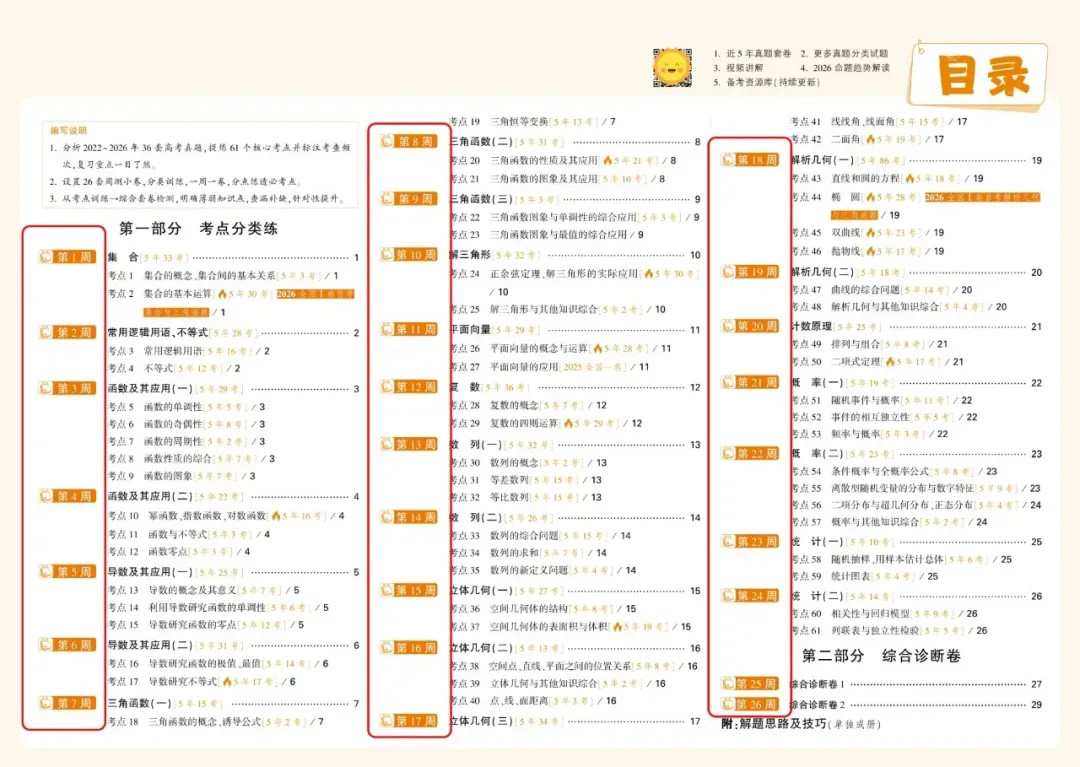This screenshot has width=1080, height=767.
Task: Click entry 考点1 集合的概念、集合间的基本关系
Action: pyautogui.click(x=223, y=275)
